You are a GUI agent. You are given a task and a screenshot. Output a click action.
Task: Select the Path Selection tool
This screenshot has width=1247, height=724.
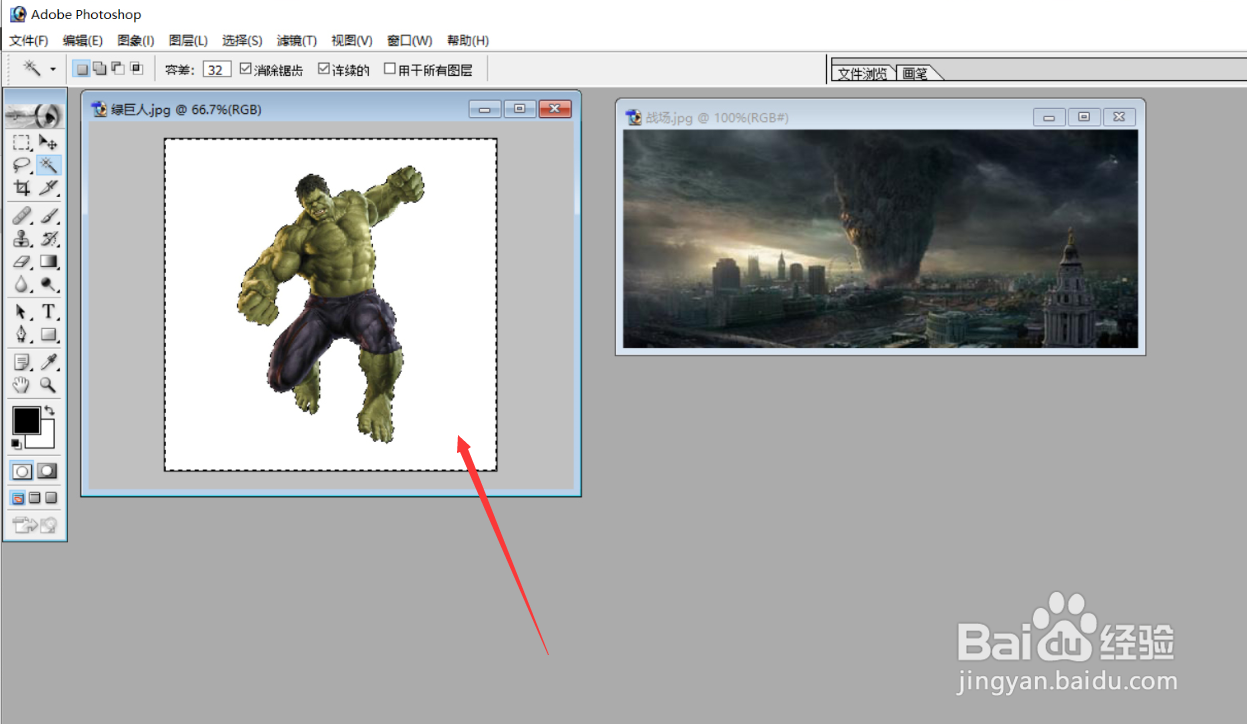(22, 312)
